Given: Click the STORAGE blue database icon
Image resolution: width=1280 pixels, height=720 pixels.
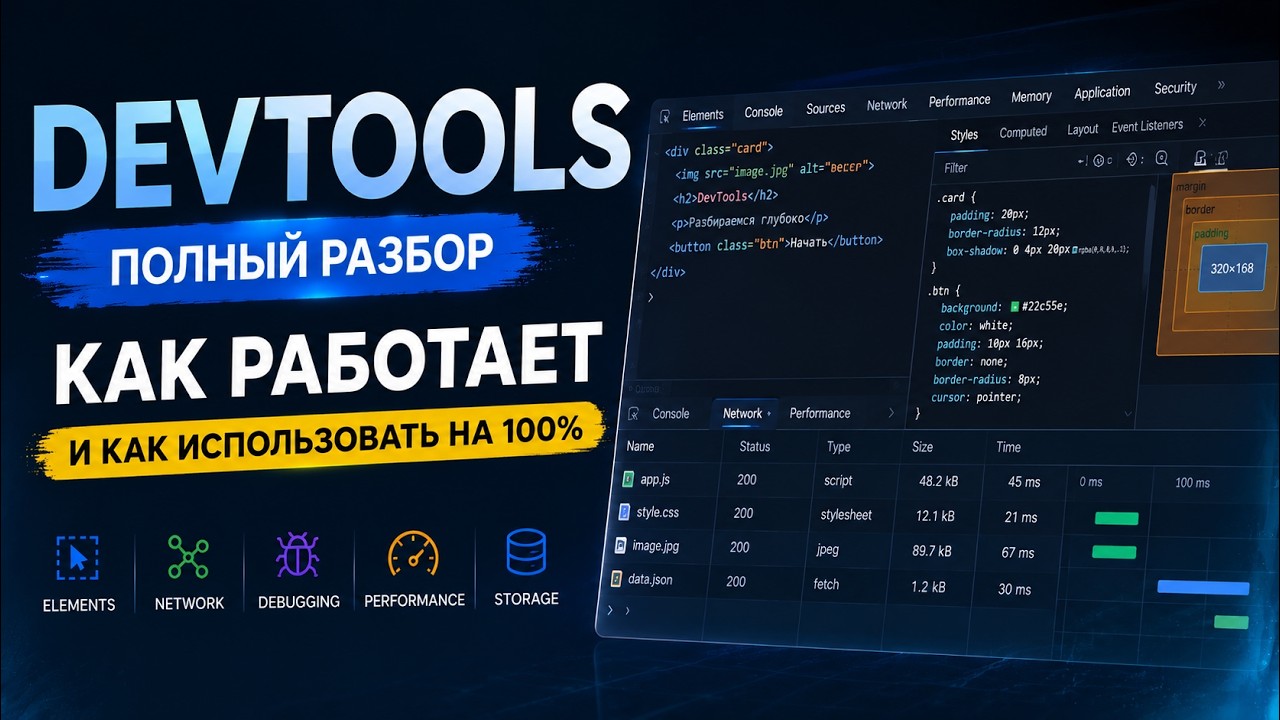Looking at the screenshot, I should click(526, 552).
